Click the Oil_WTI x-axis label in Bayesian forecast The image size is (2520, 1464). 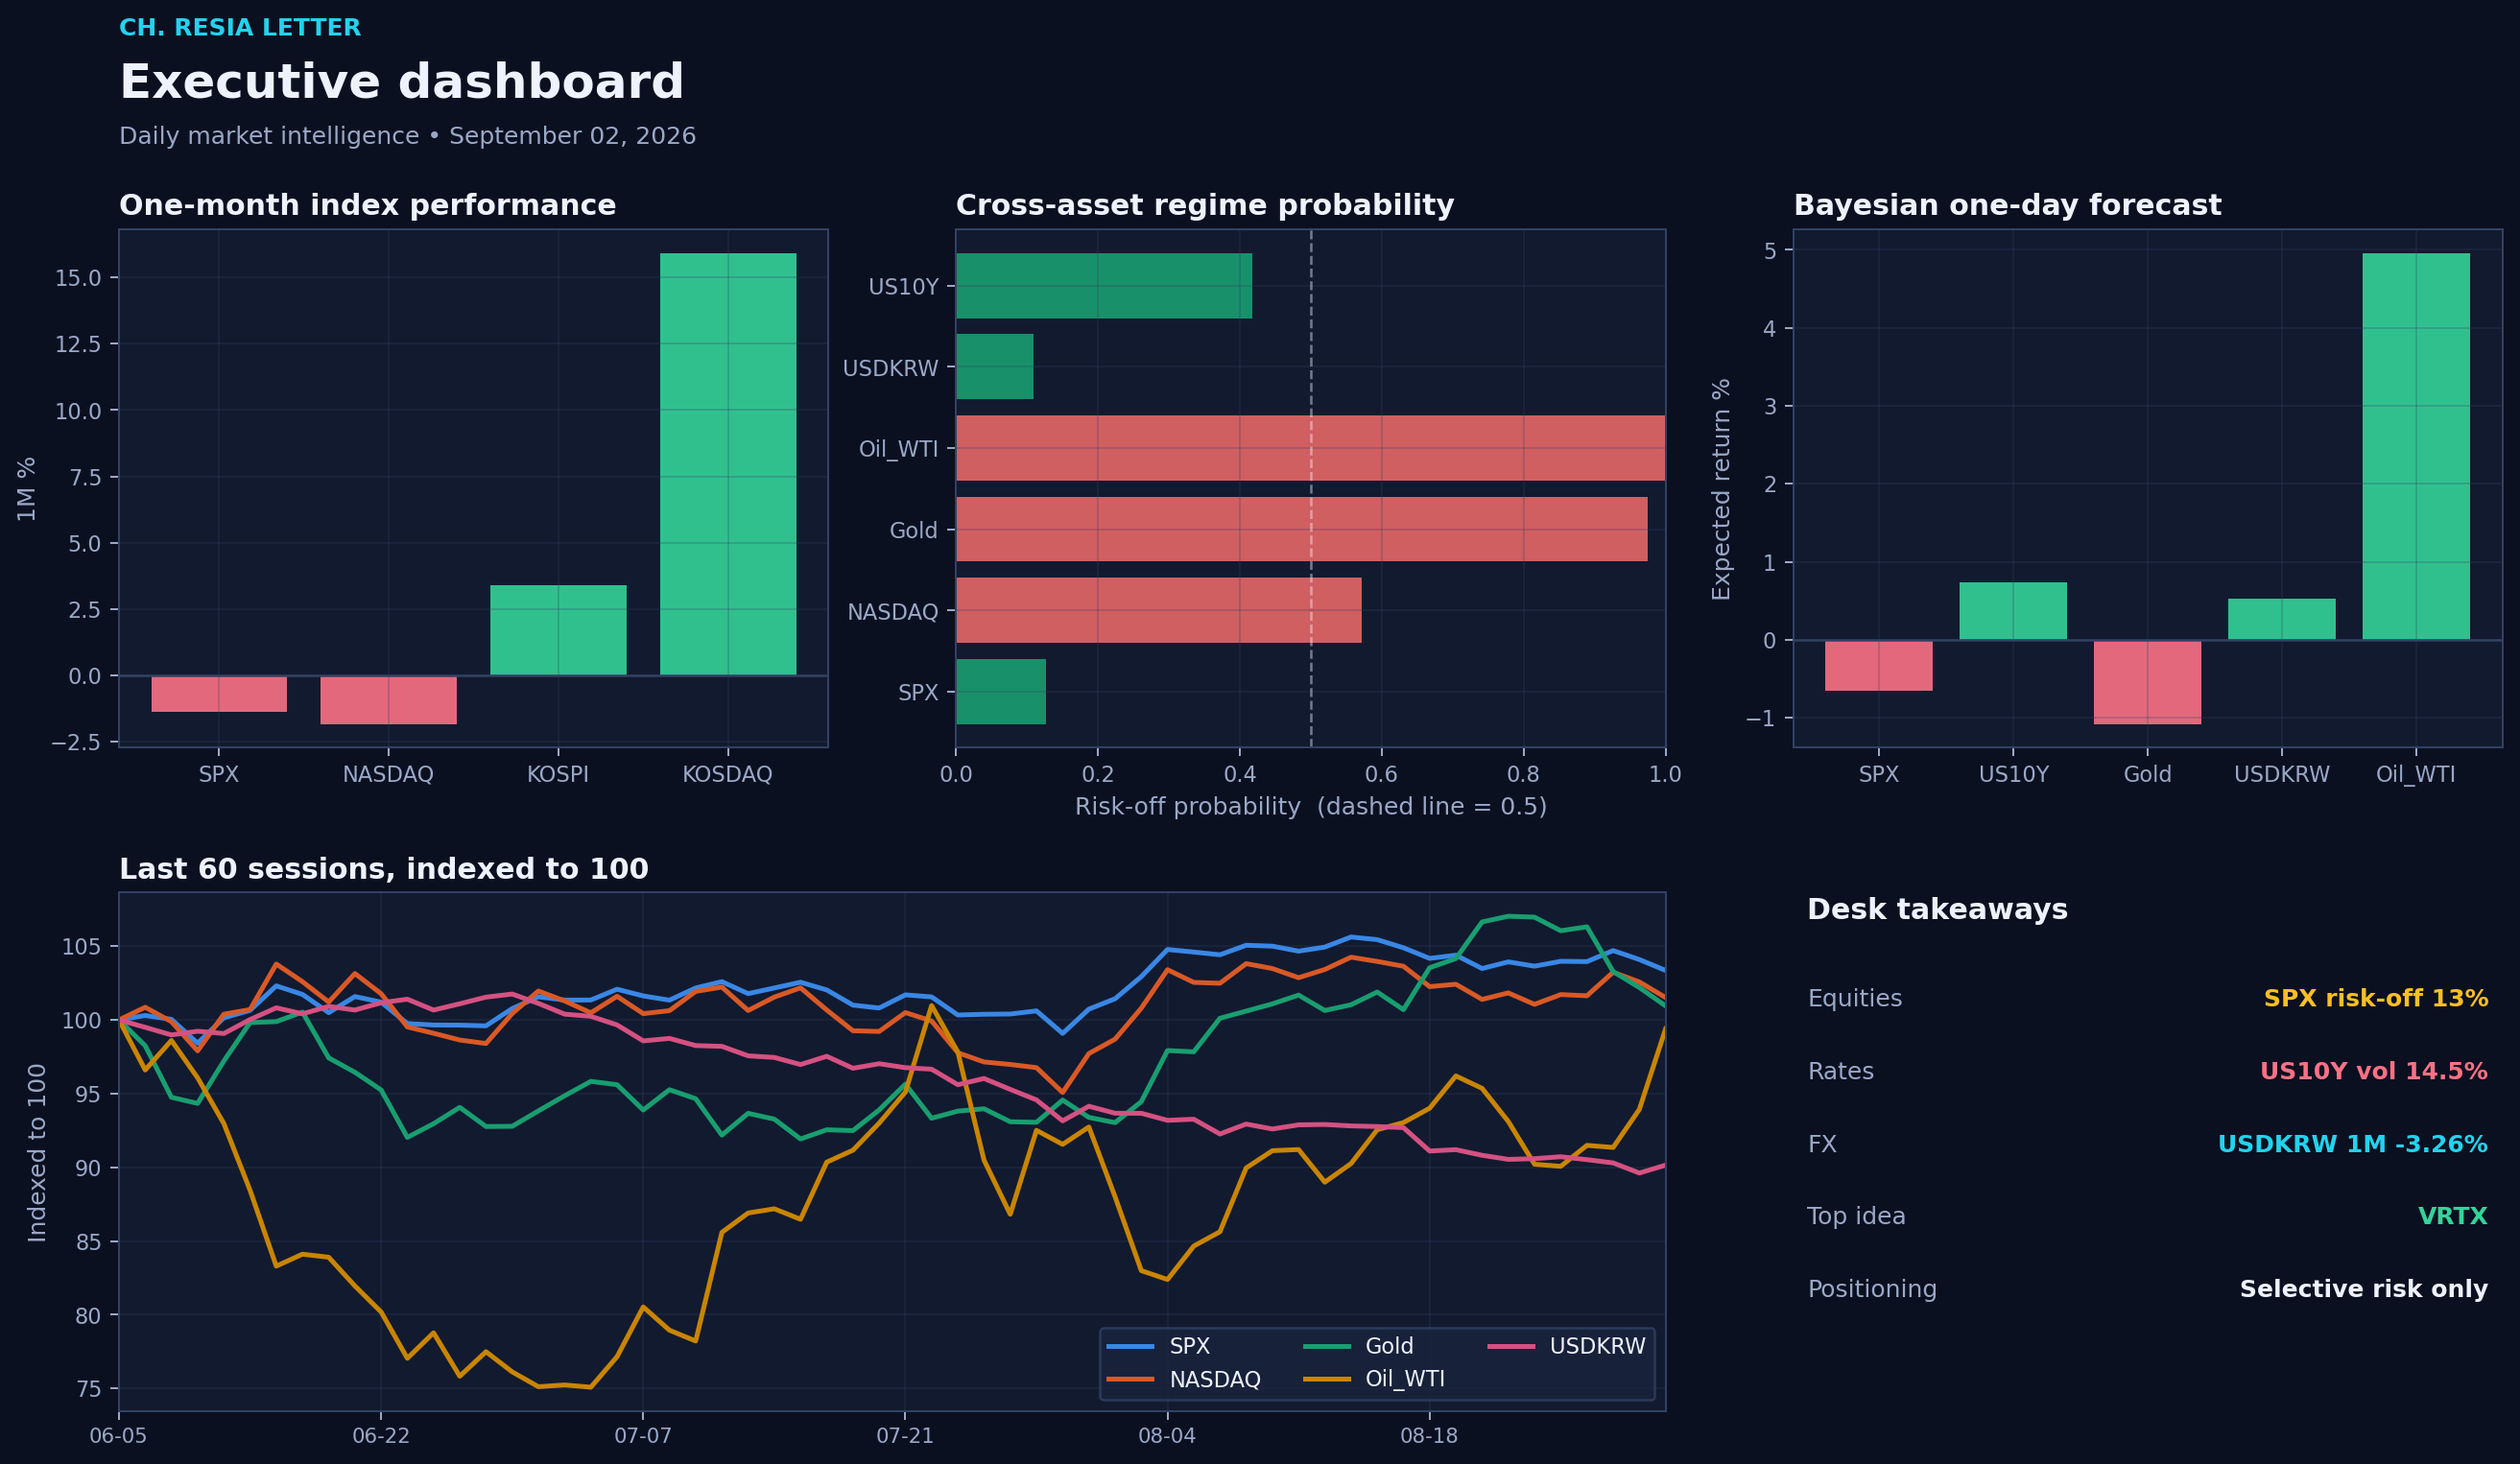click(x=2416, y=774)
